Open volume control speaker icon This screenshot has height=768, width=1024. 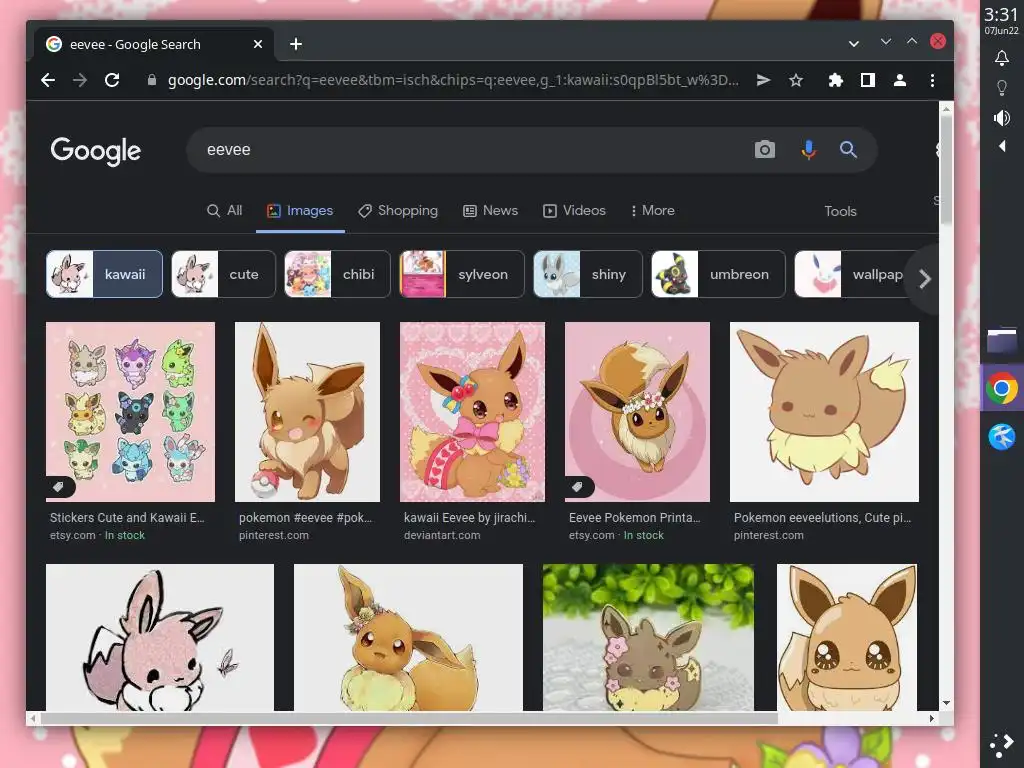[x=1002, y=118]
